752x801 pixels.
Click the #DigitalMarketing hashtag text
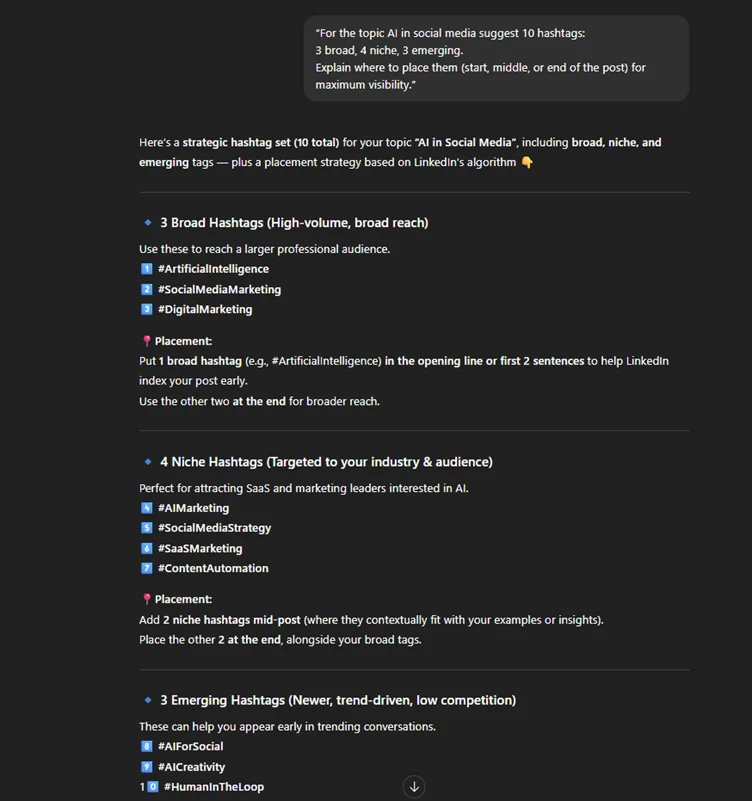(x=205, y=309)
